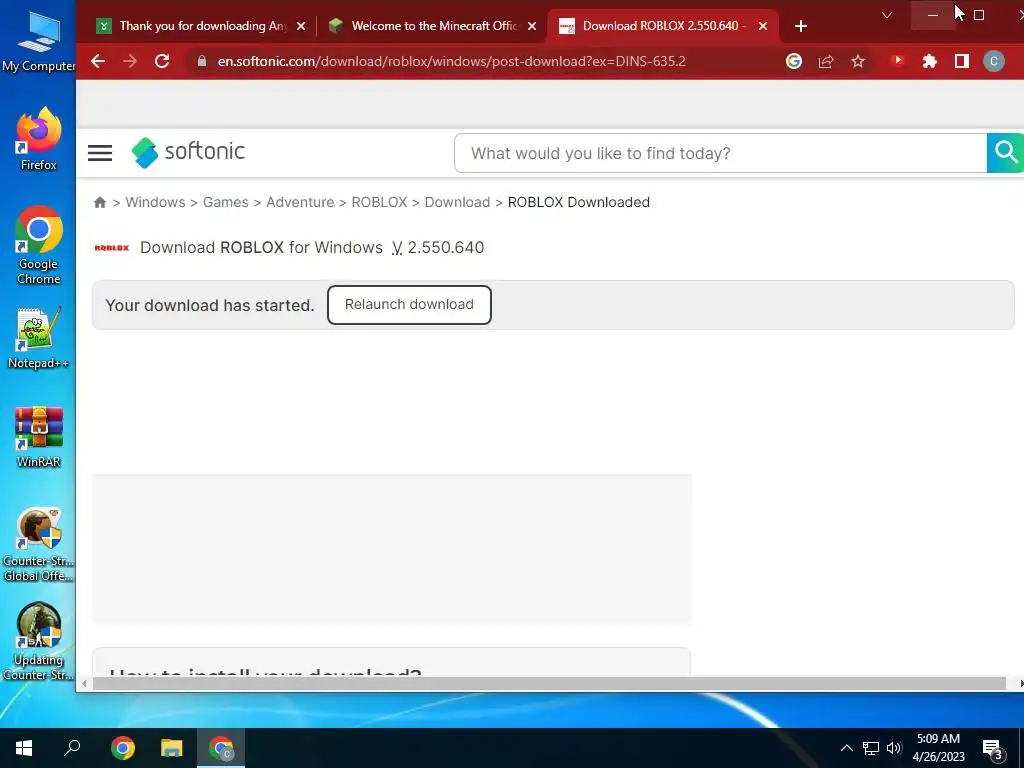The width and height of the screenshot is (1024, 768).
Task: Open the Download breadcrumb link
Action: coord(457,202)
